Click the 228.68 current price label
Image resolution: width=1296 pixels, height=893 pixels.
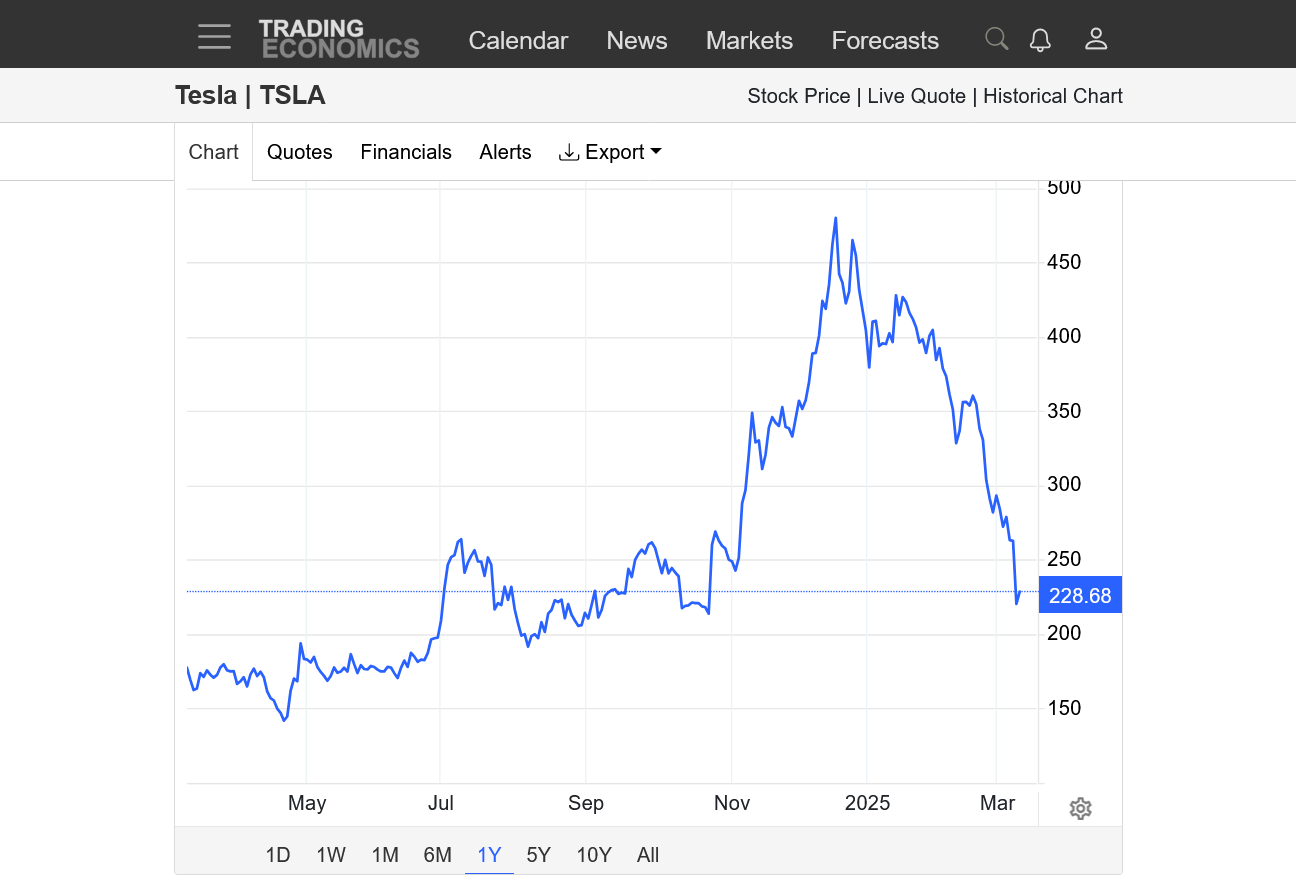coord(1080,596)
